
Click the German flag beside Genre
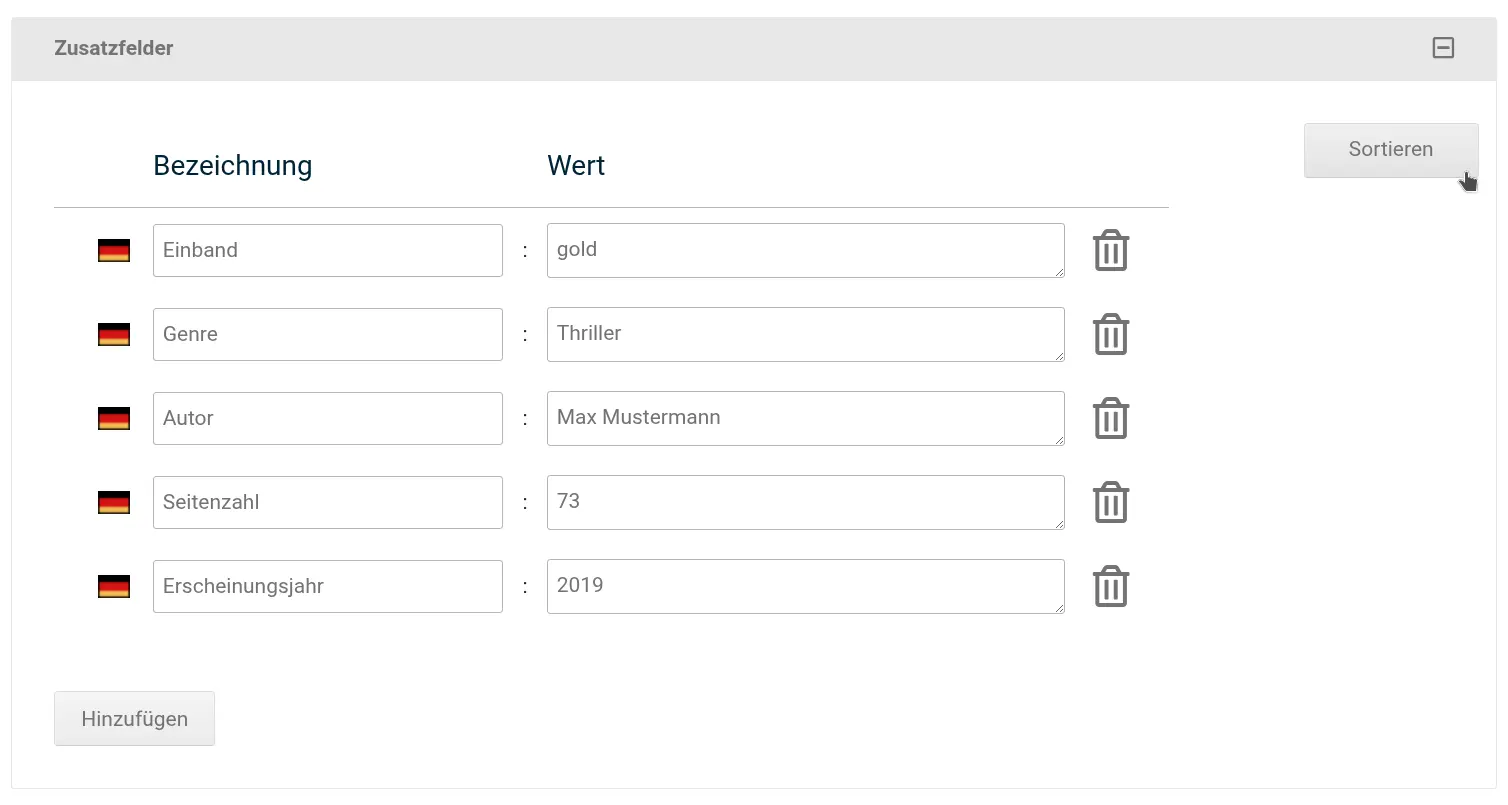pyautogui.click(x=114, y=335)
